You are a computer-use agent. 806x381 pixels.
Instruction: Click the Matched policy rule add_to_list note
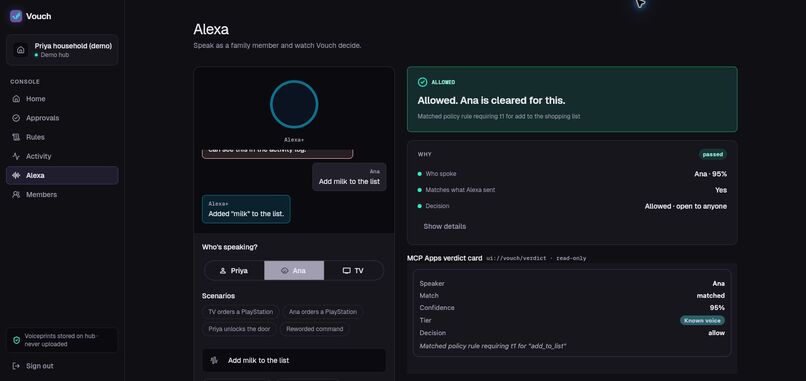click(x=492, y=346)
